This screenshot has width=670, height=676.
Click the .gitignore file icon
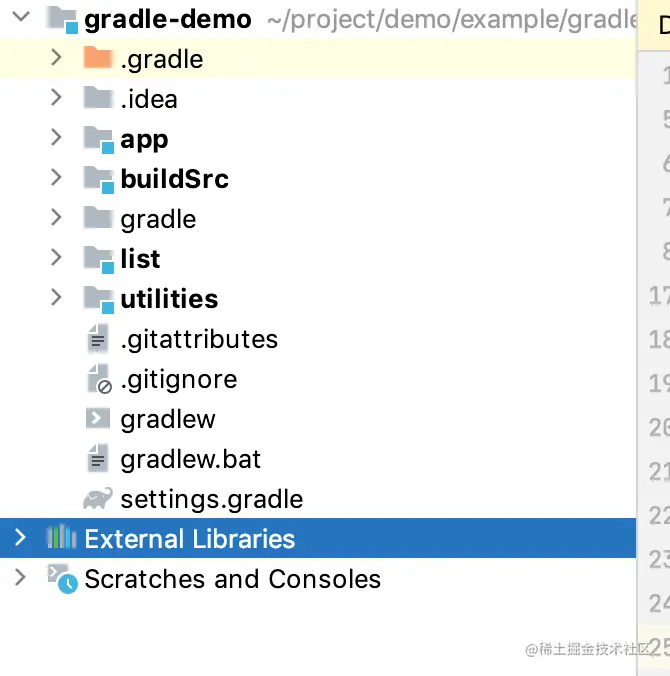click(x=98, y=380)
